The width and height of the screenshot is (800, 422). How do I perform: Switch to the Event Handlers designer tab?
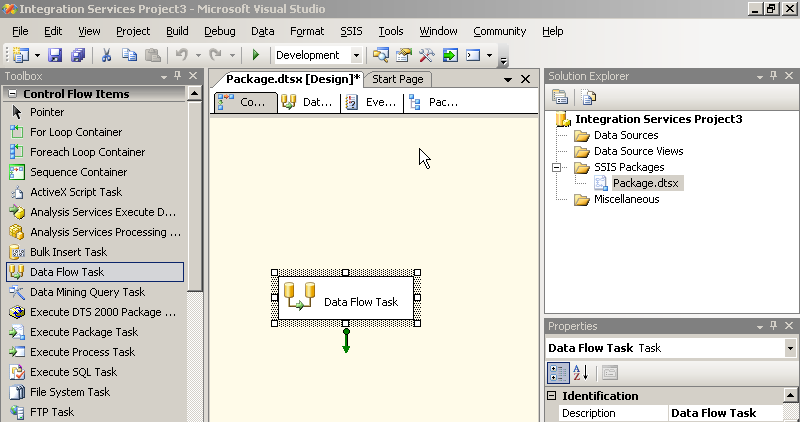point(371,102)
